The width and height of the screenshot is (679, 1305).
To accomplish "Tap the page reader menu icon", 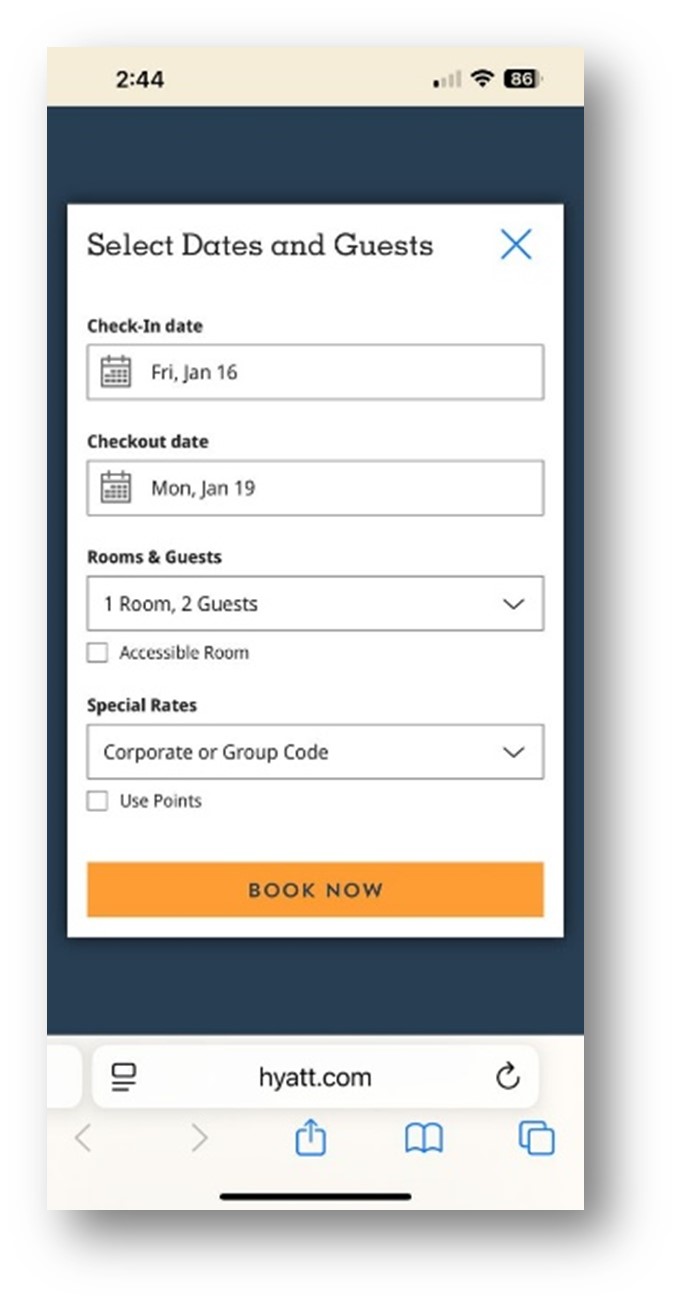I will pos(124,1077).
